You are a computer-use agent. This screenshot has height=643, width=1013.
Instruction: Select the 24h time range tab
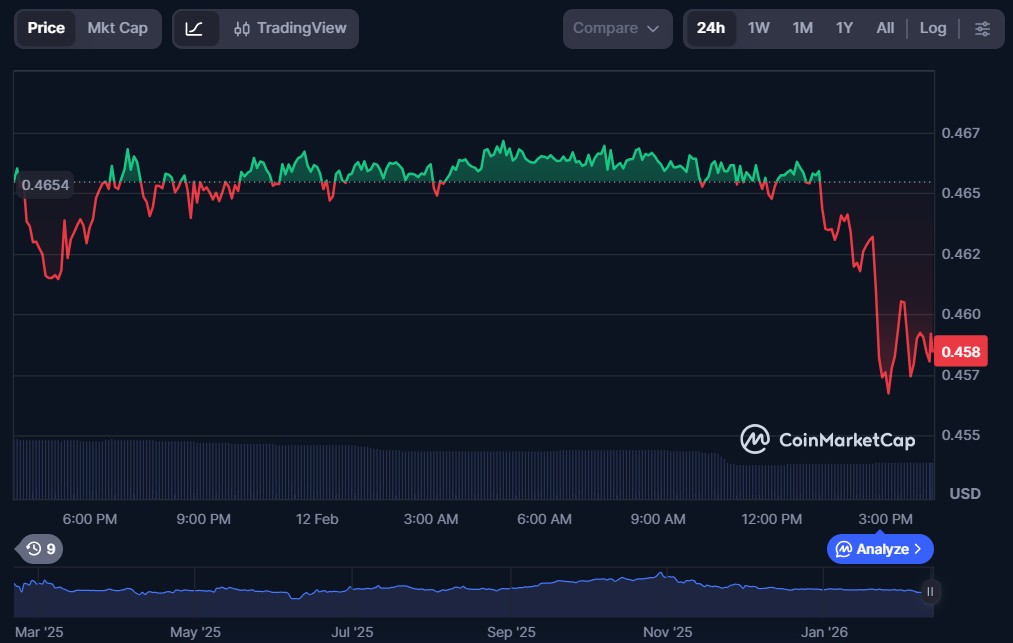tap(710, 29)
